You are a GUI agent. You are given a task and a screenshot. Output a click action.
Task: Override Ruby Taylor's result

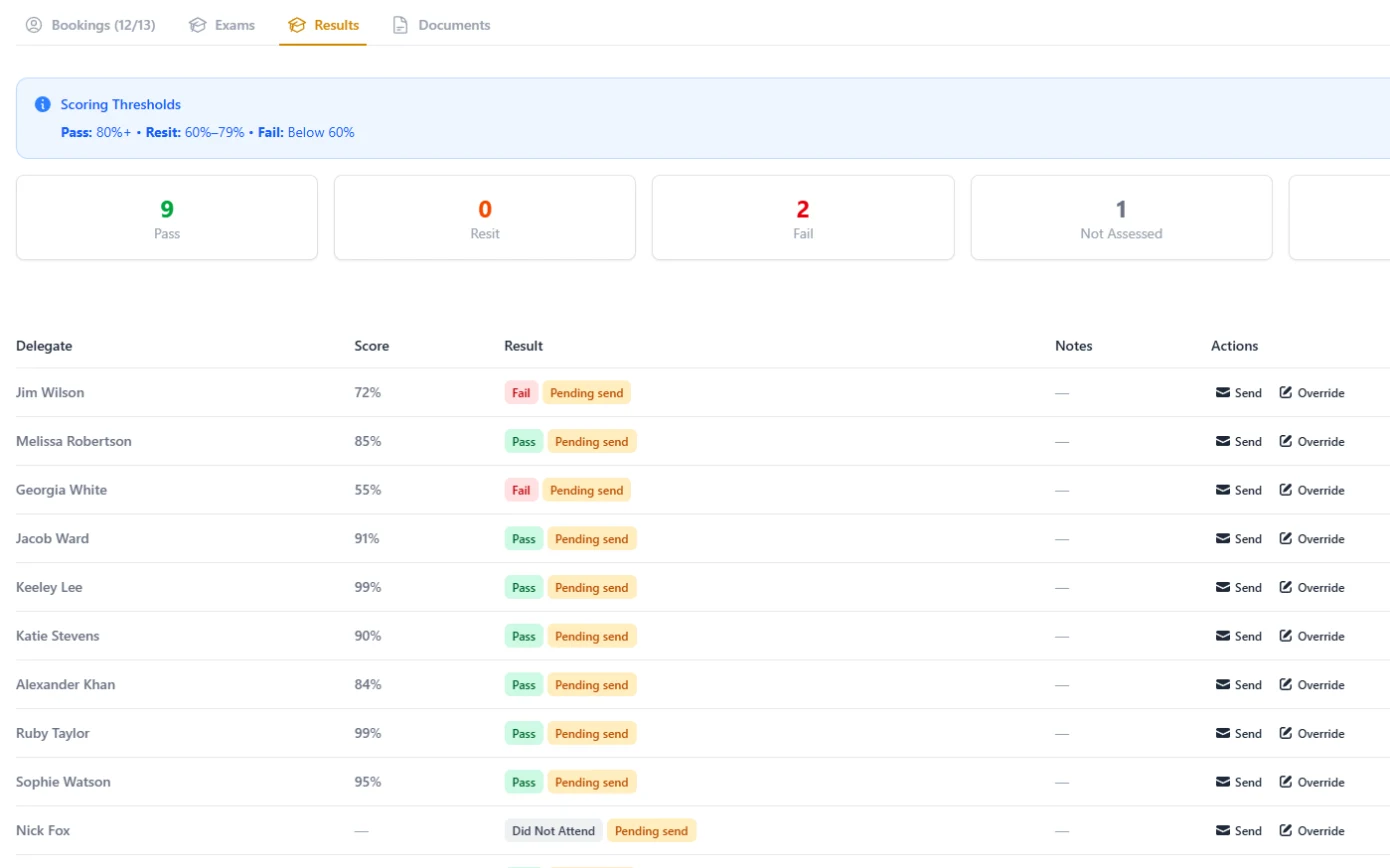[1312, 733]
